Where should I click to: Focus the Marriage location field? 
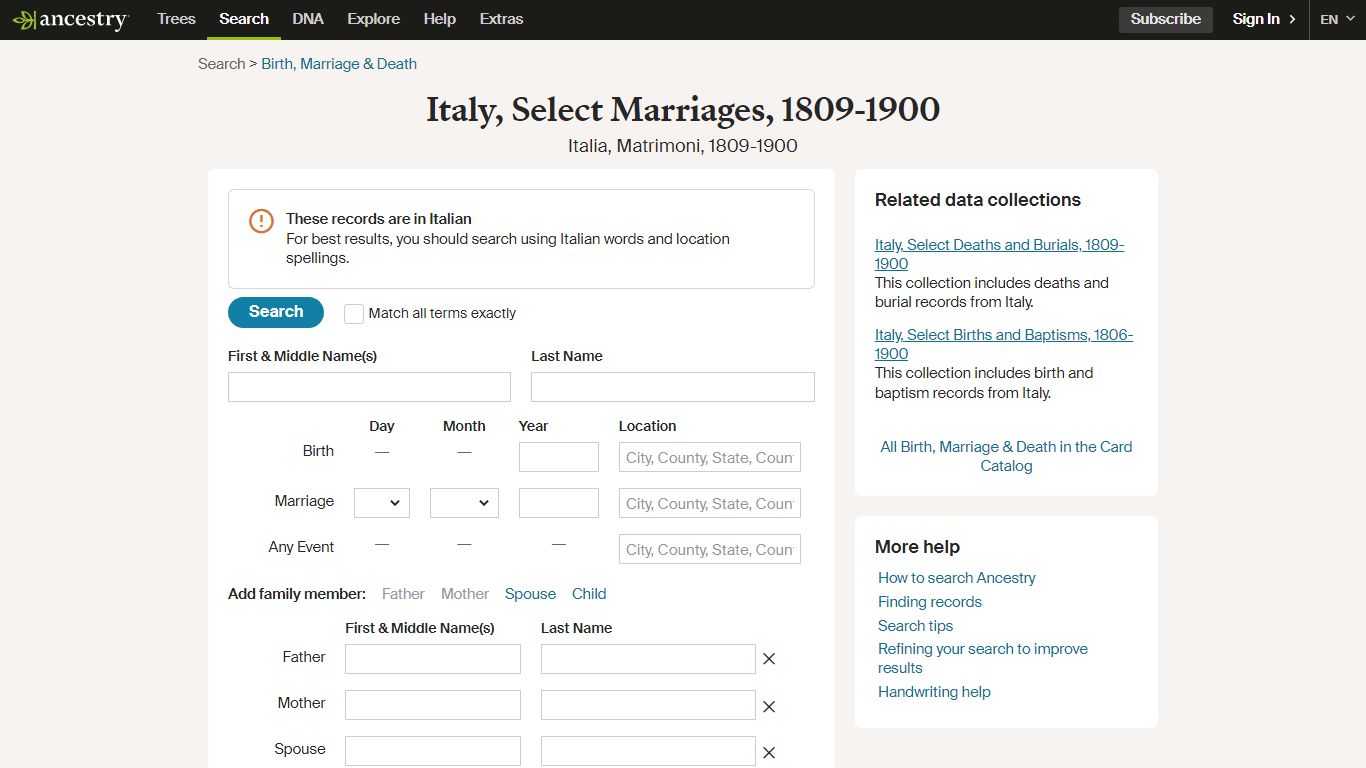710,503
